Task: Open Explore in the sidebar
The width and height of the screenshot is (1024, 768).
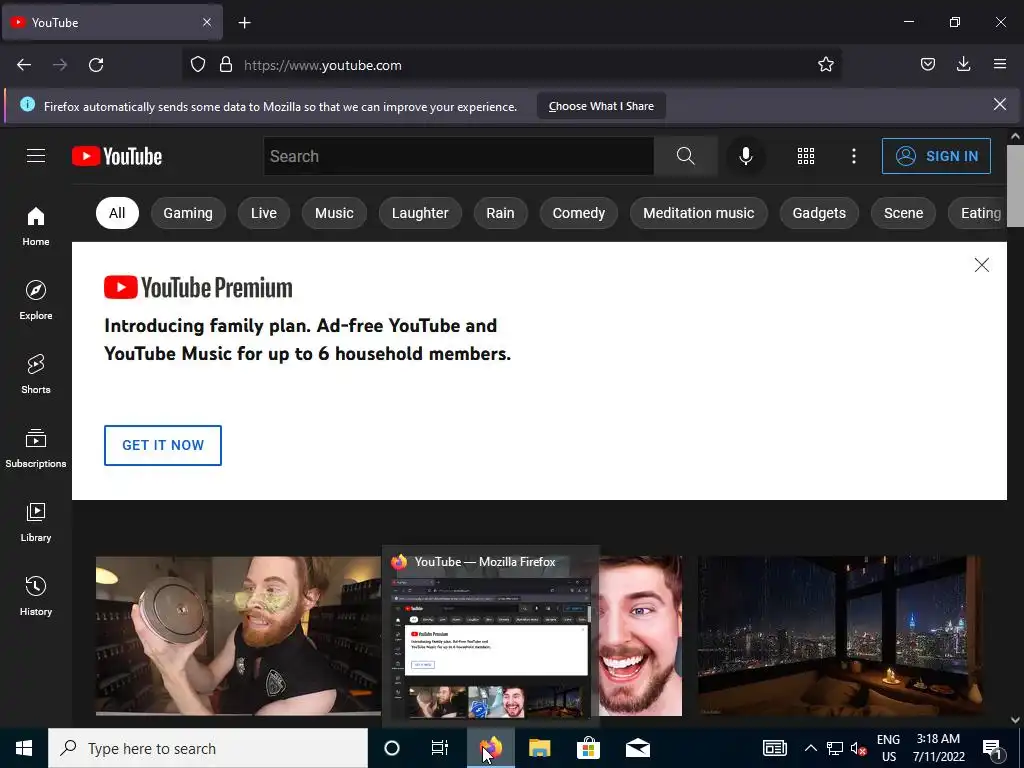Action: (36, 300)
